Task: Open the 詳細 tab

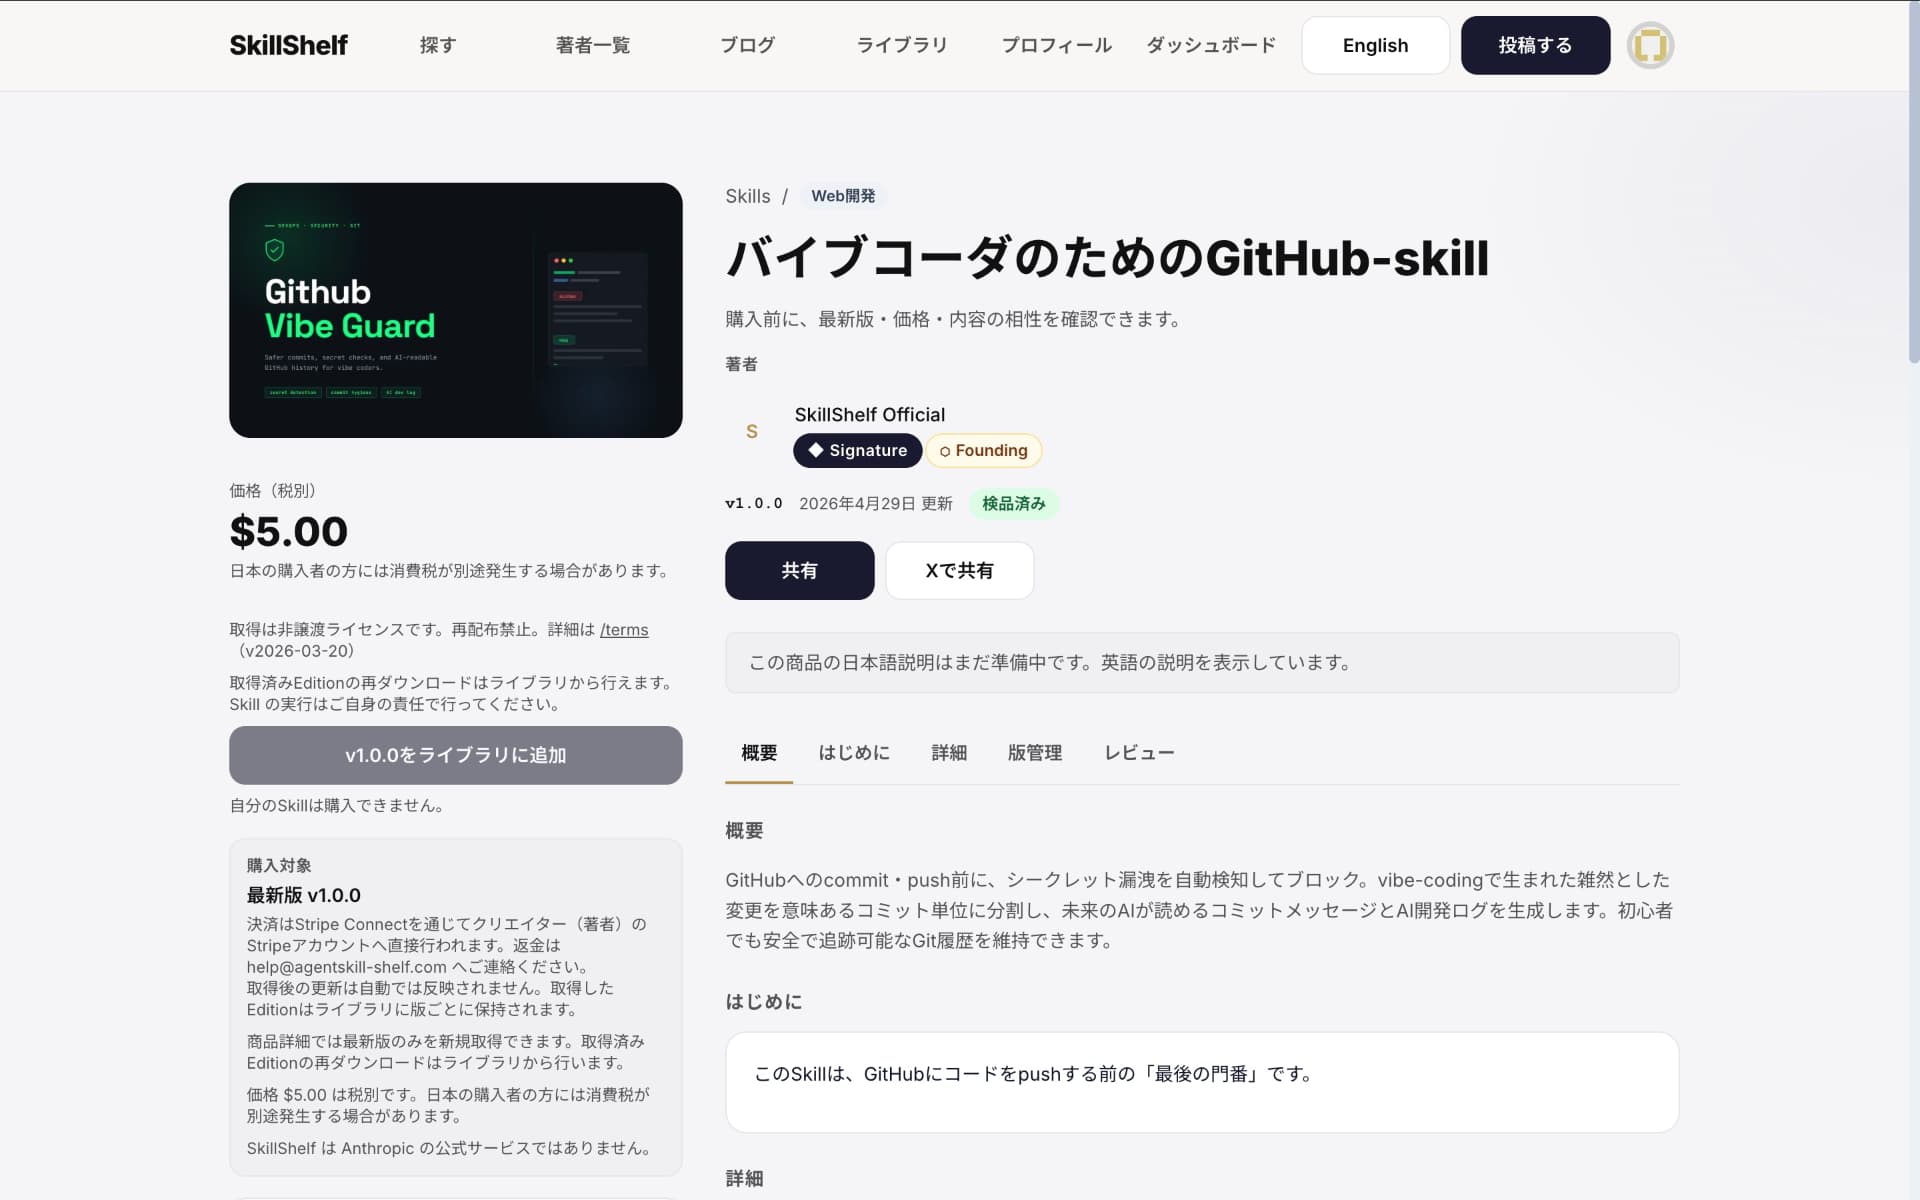Action: pos(949,752)
